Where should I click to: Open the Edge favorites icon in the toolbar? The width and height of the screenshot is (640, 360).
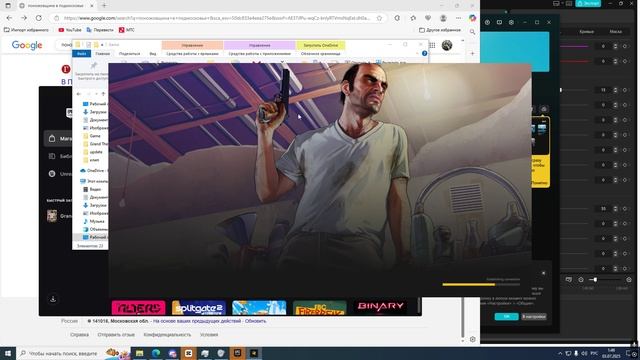(x=413, y=18)
